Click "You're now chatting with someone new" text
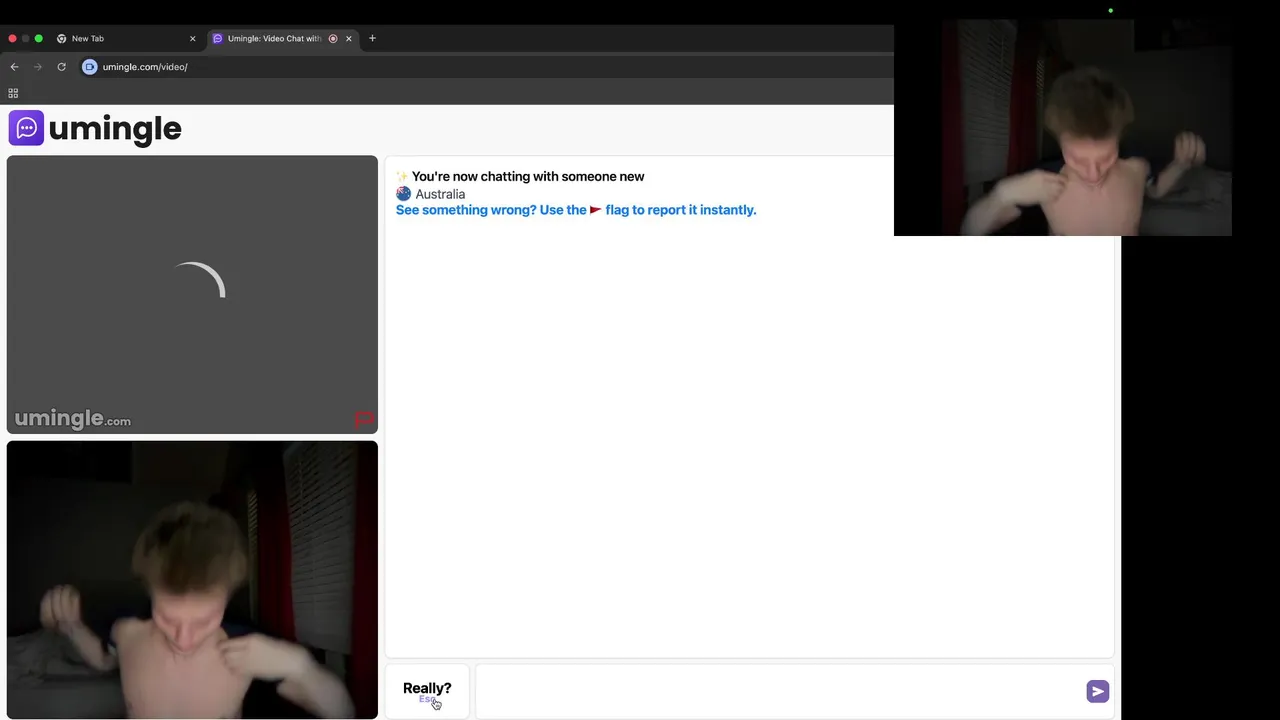Screen dimensions: 1280x720 528,176
